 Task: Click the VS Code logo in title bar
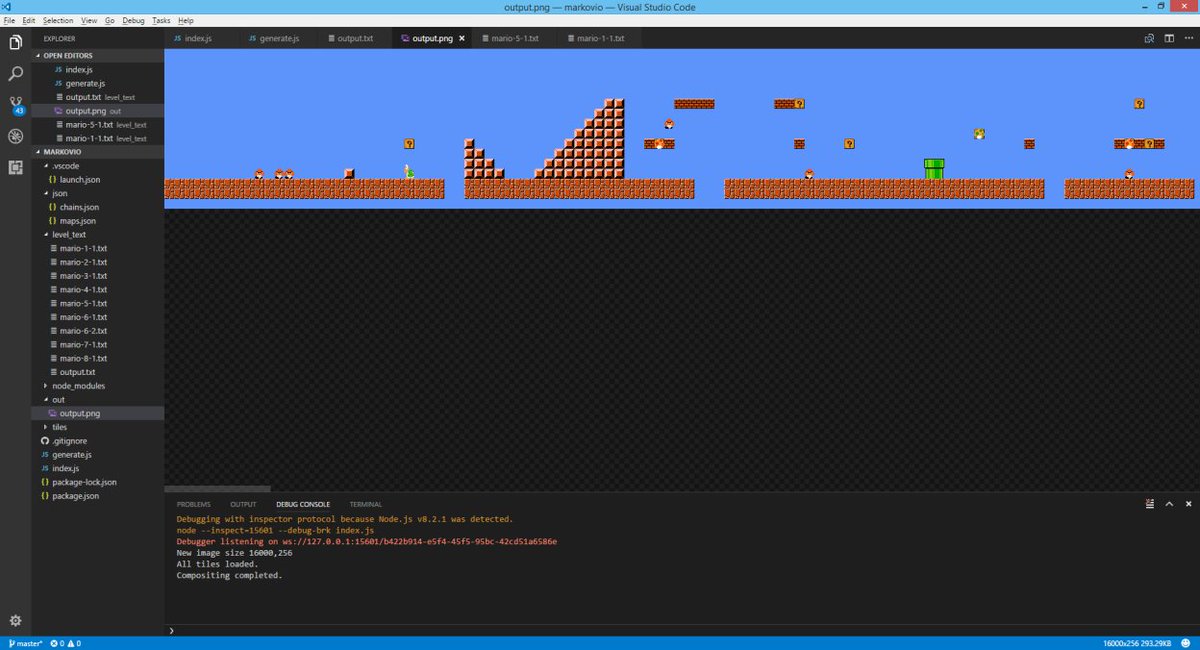tap(8, 7)
